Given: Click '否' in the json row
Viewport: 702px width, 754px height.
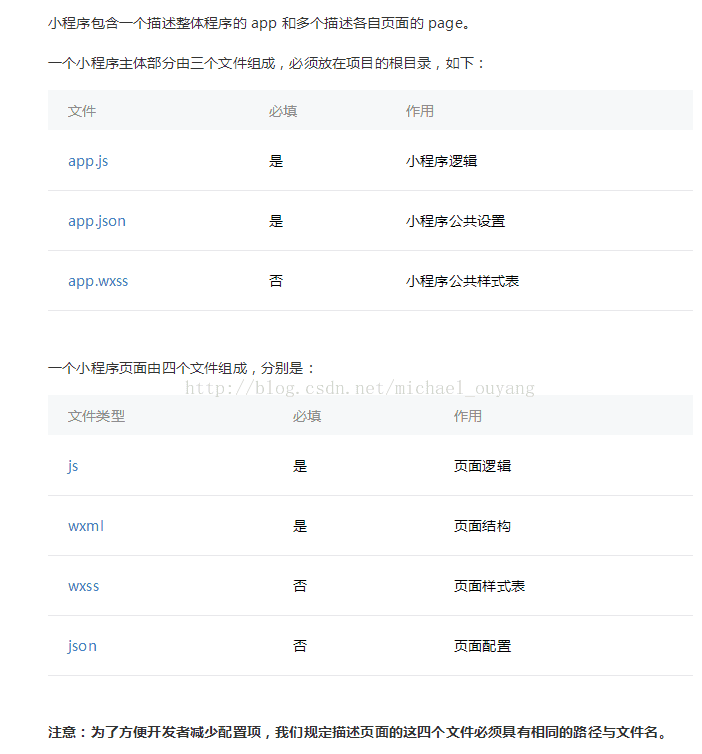Looking at the screenshot, I should (x=300, y=646).
